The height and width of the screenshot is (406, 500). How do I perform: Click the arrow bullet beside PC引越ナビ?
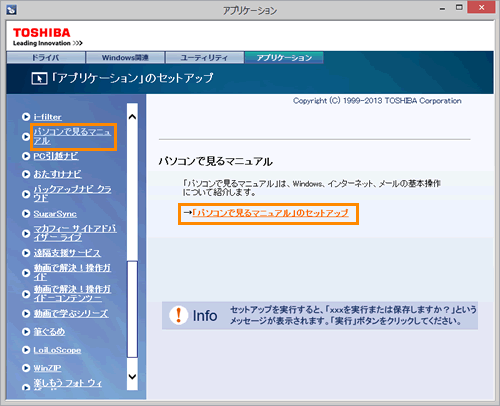(26, 156)
